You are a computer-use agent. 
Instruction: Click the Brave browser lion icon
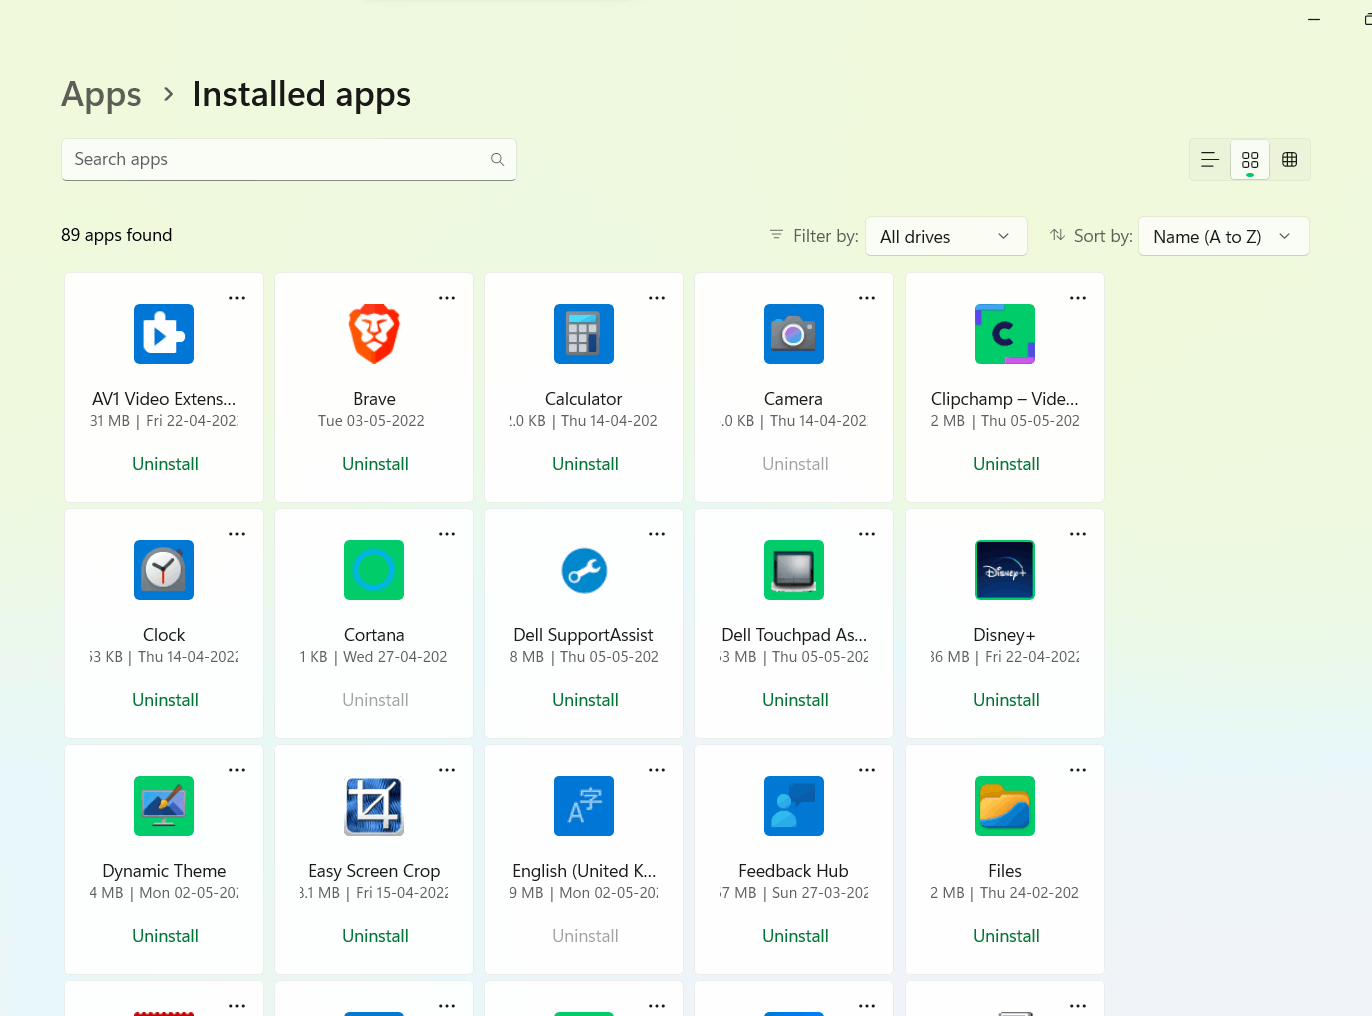pyautogui.click(x=374, y=334)
